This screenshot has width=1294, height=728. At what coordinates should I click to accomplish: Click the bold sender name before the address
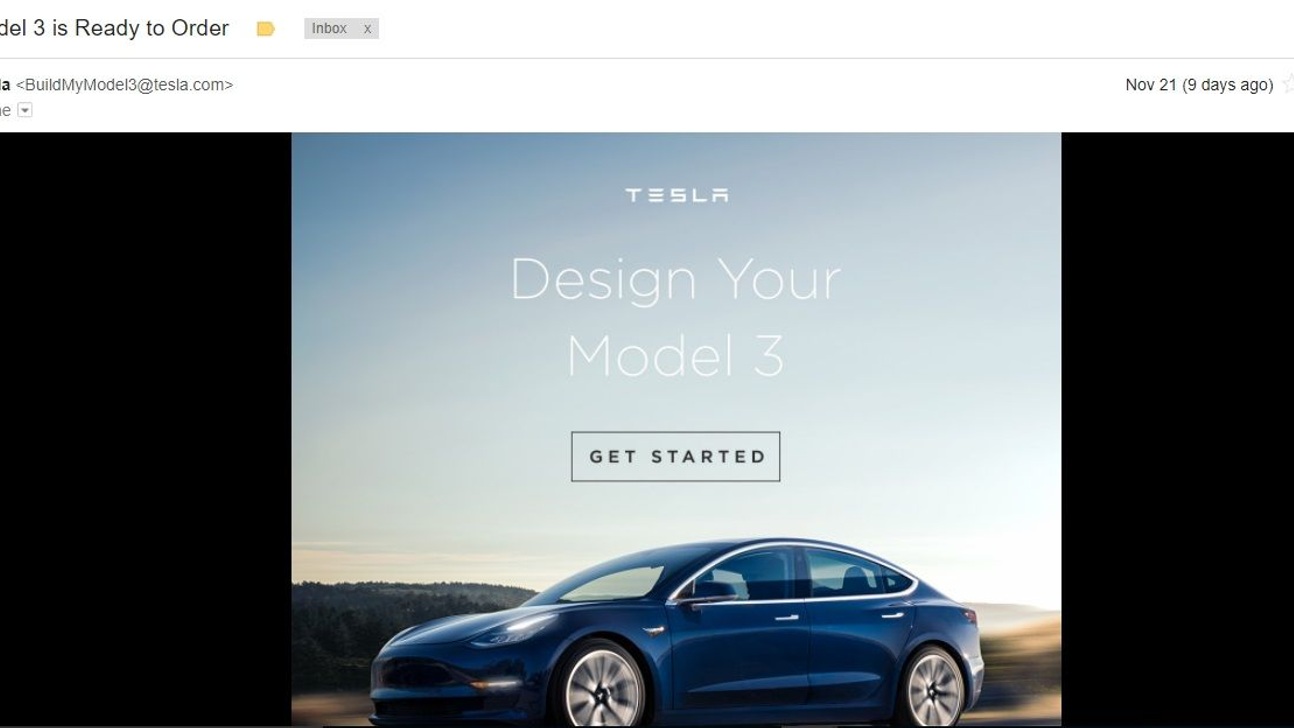[5, 85]
